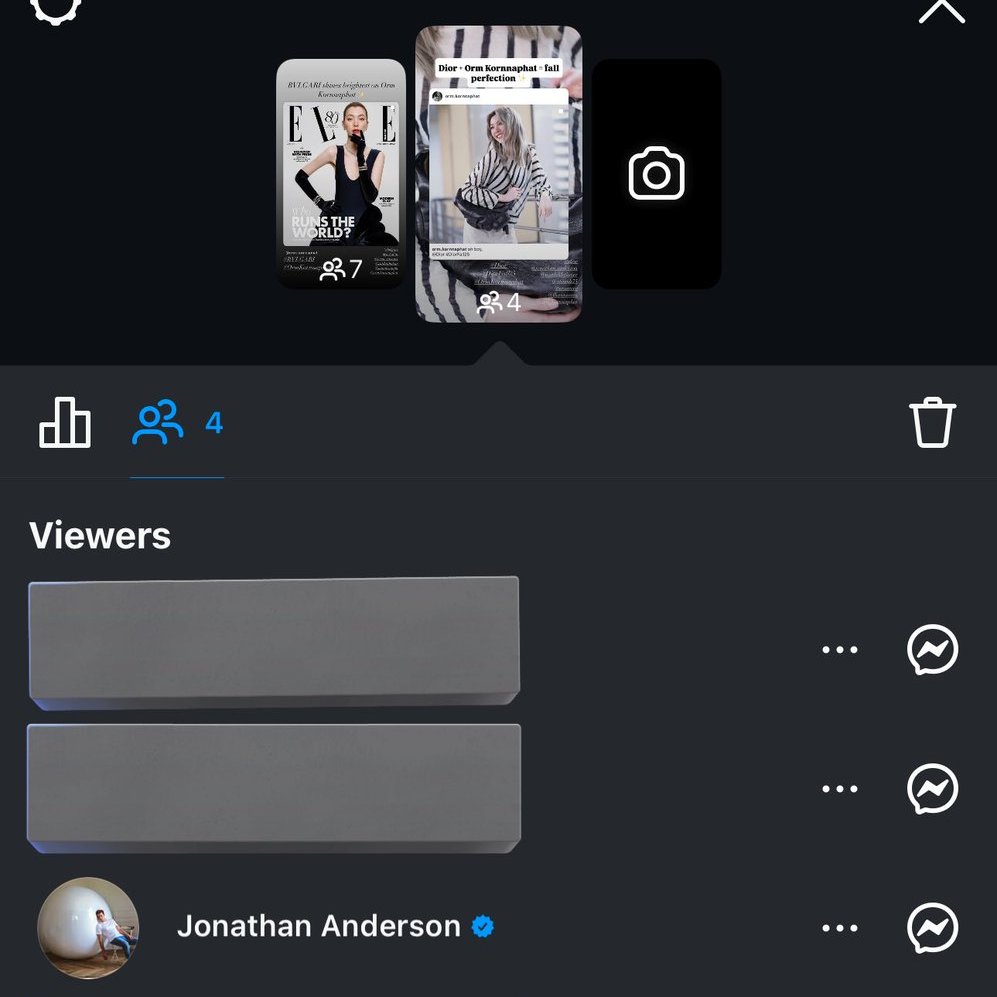Open more options for Jonathan Anderson
Viewport: 997px width, 997px height.
click(x=839, y=928)
